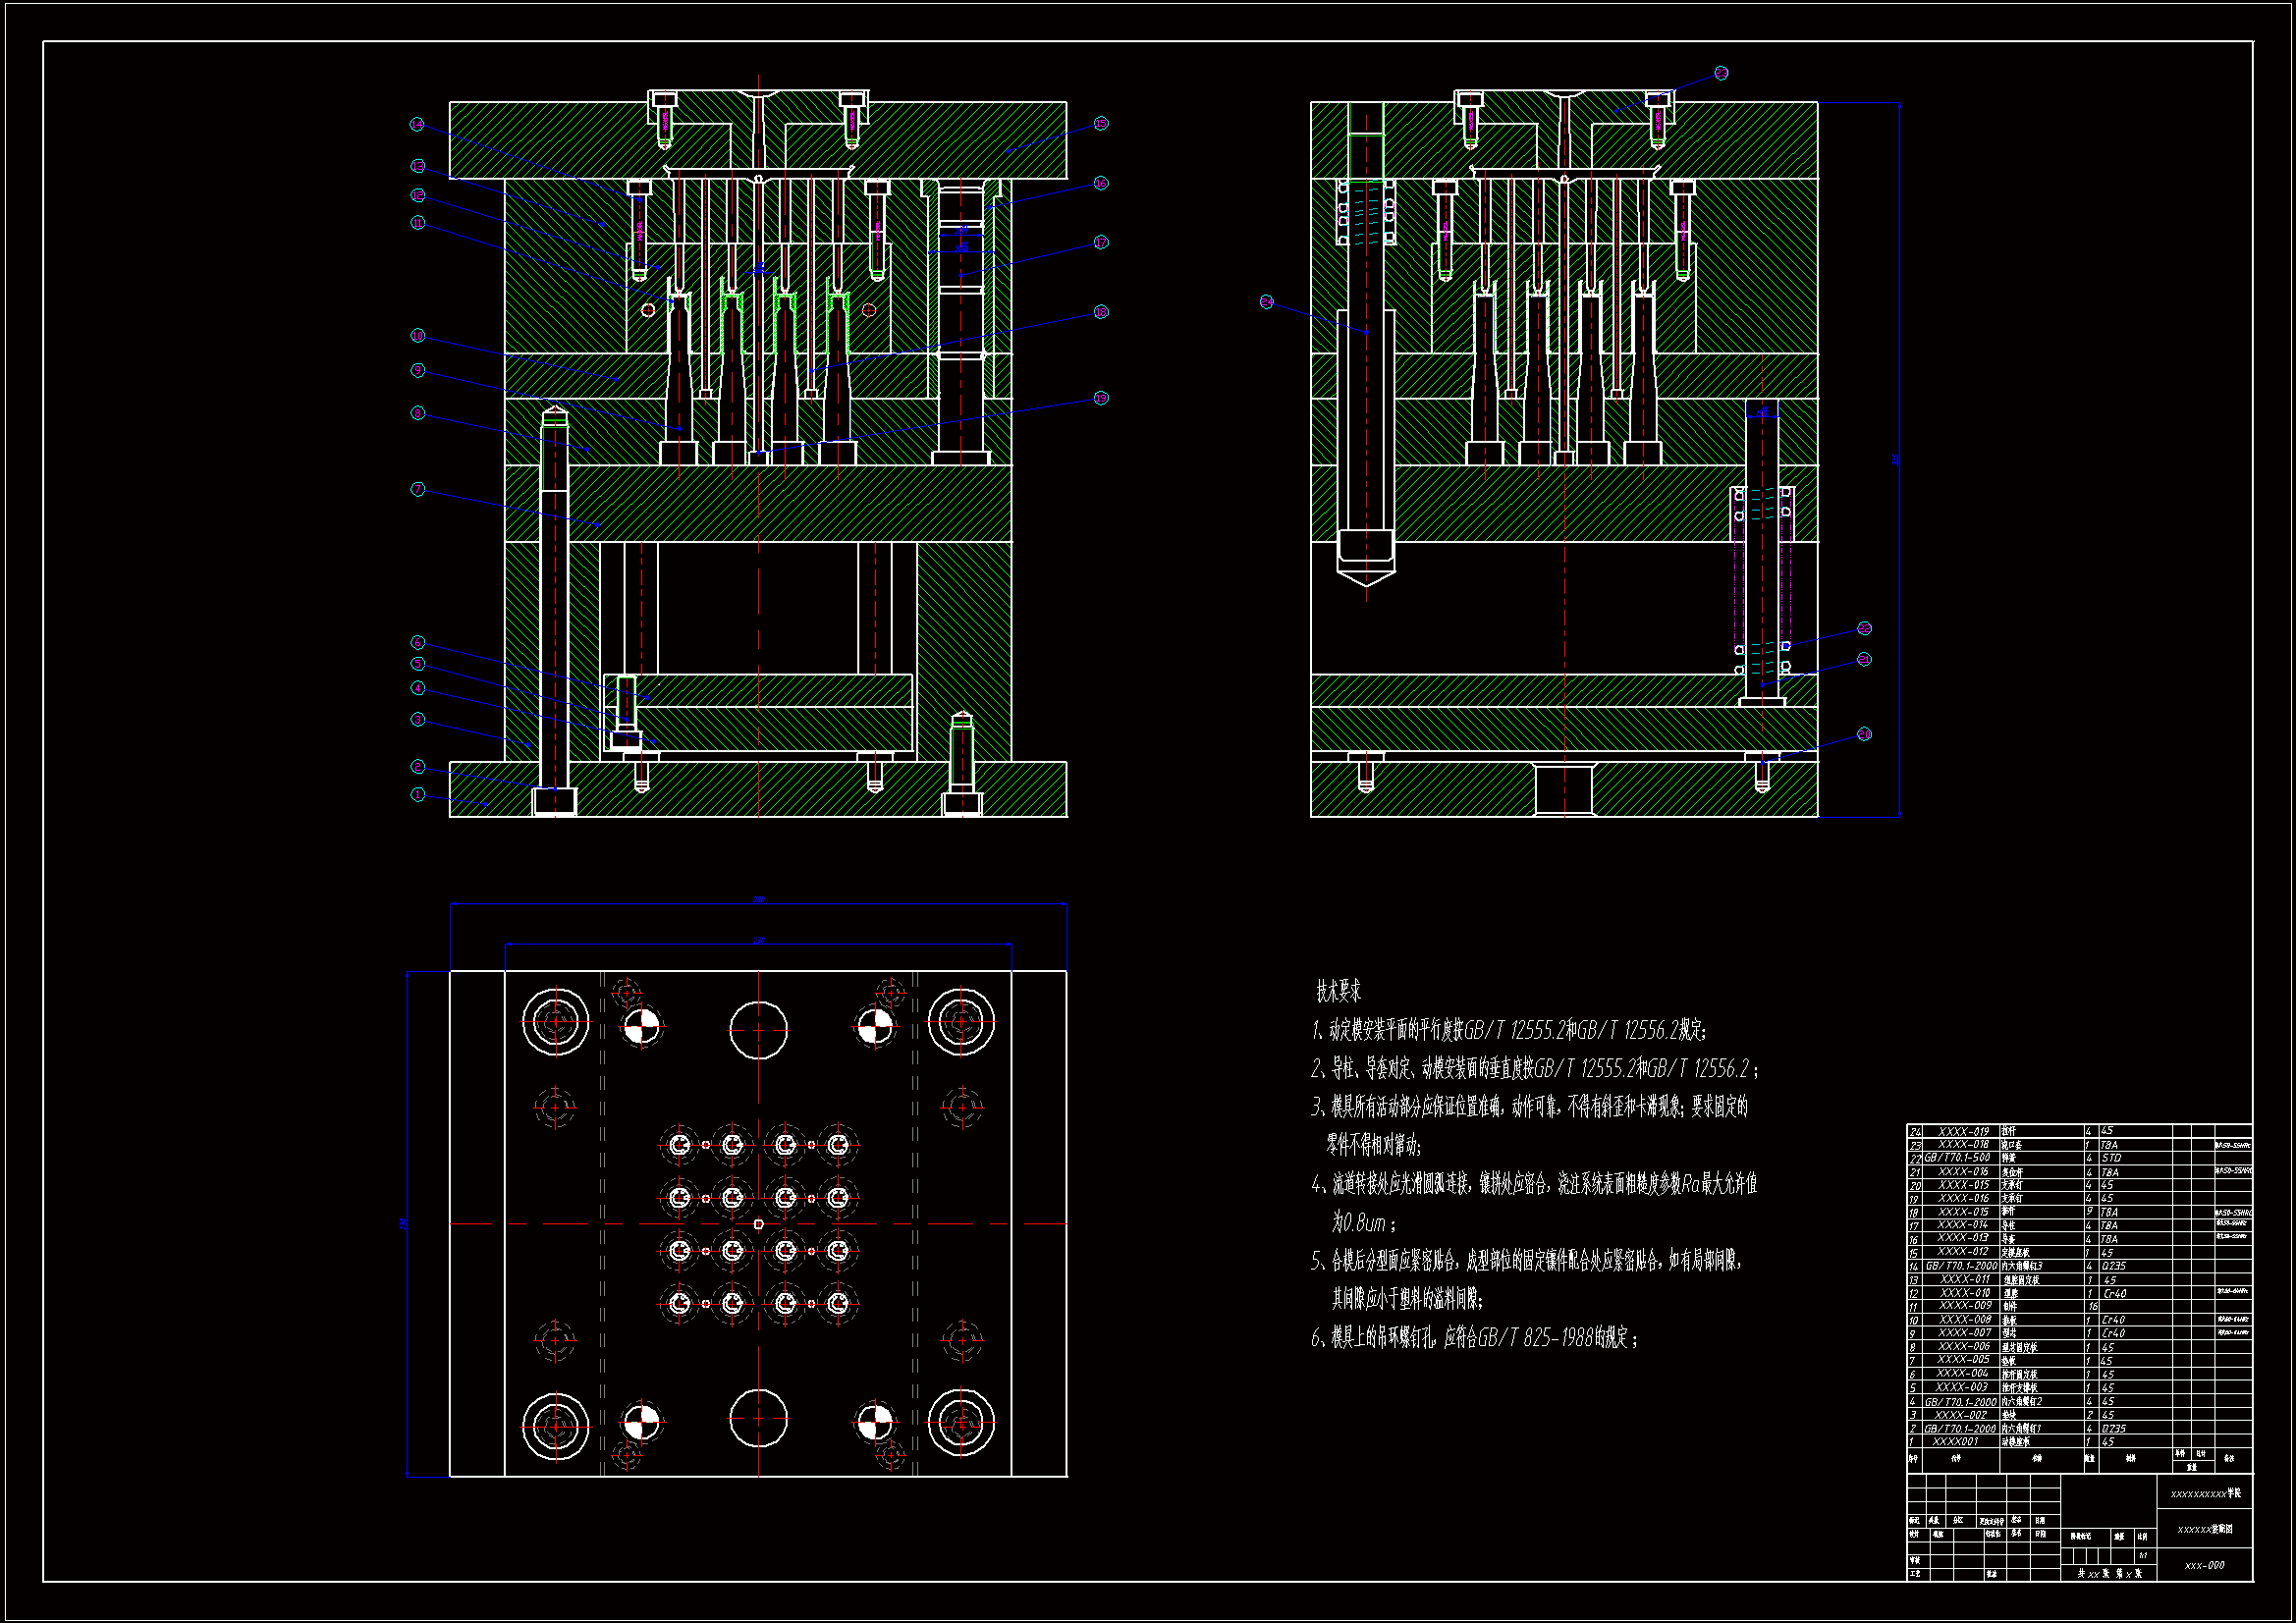
Task: Select part balloon number 1
Action: tap(417, 795)
